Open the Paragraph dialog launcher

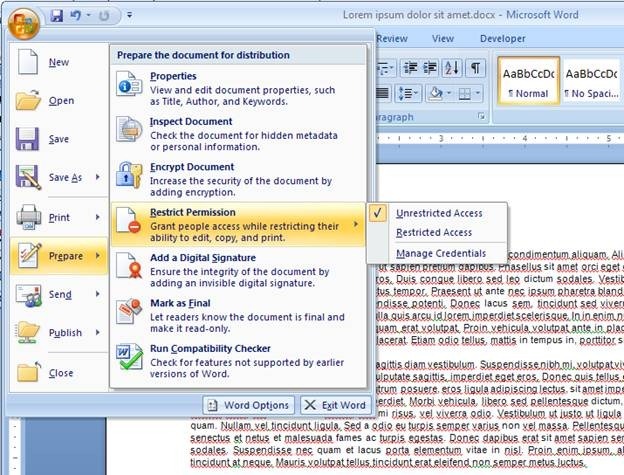pos(482,117)
